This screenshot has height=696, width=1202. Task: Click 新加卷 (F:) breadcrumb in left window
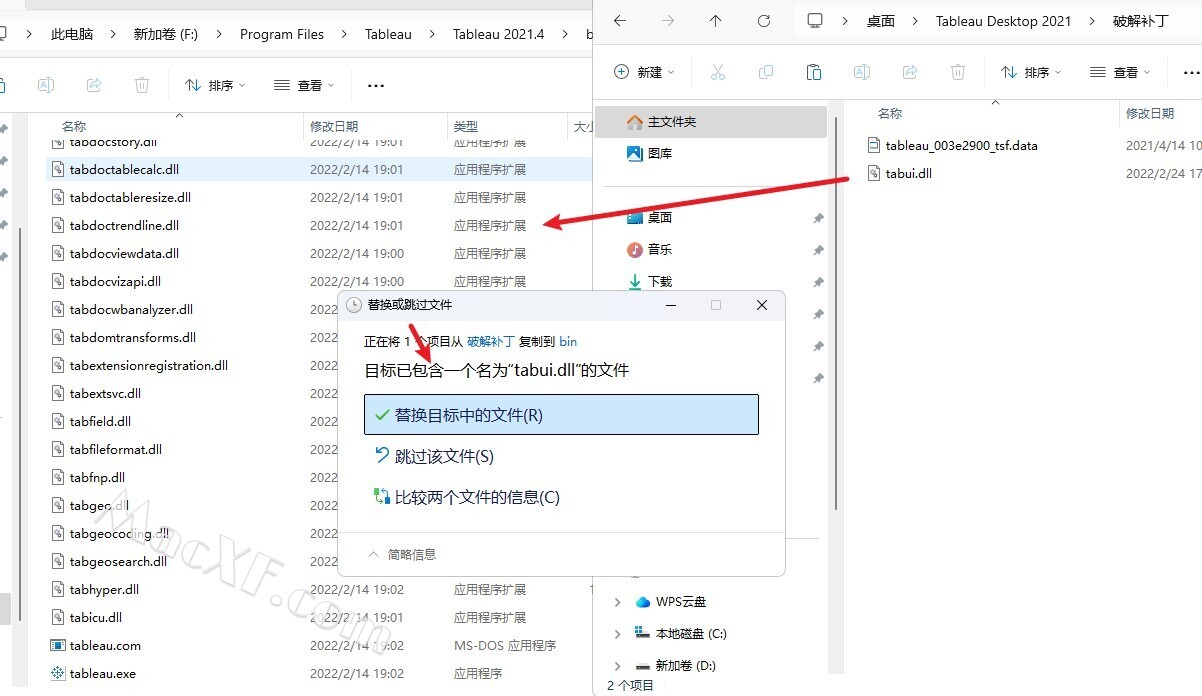click(166, 34)
